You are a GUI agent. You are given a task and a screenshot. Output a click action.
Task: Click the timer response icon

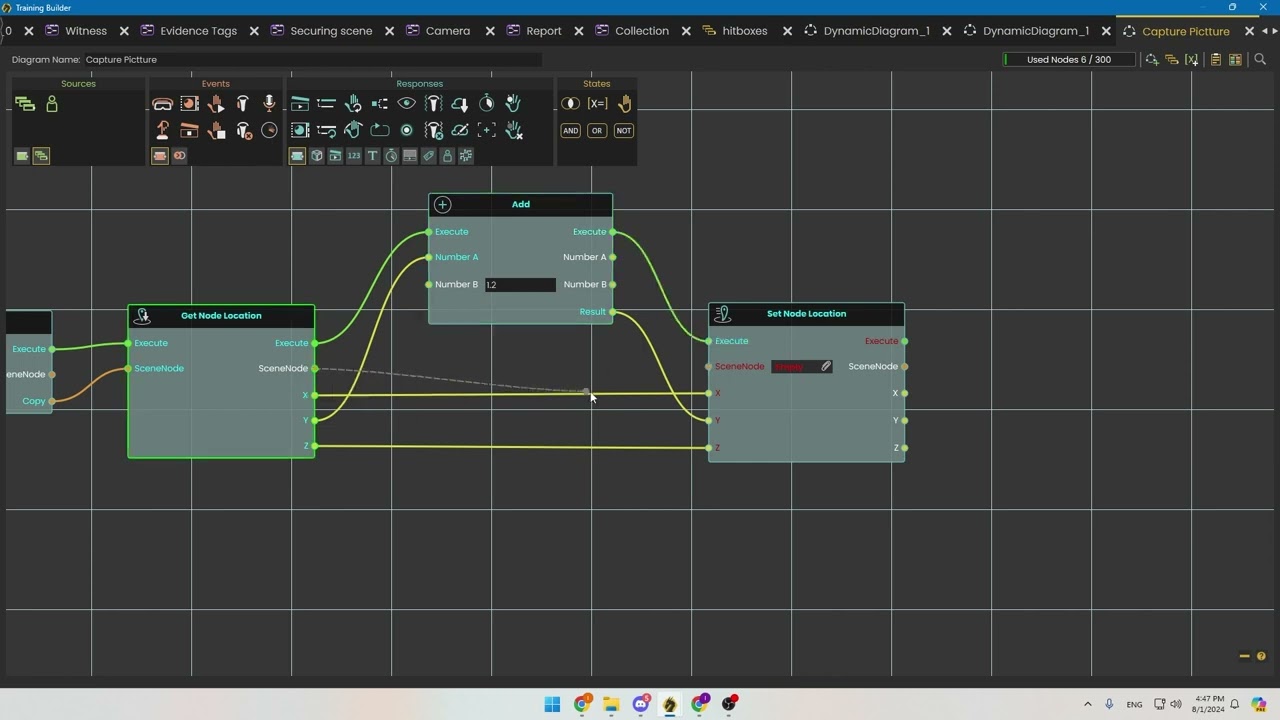[x=486, y=104]
